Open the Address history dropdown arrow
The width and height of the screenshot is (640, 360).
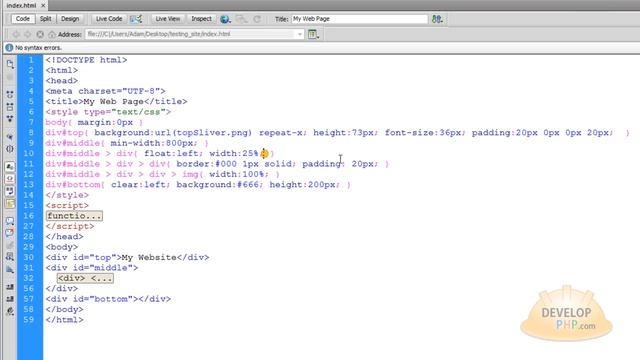[x=300, y=34]
